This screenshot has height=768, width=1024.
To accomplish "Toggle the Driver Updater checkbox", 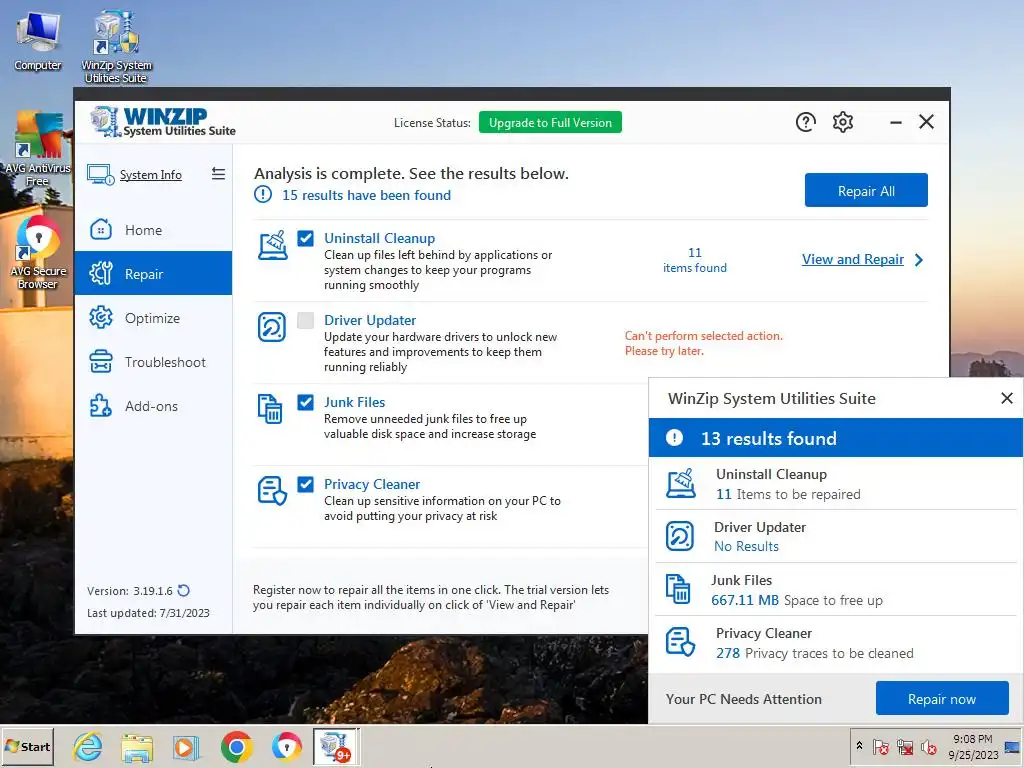I will [306, 320].
